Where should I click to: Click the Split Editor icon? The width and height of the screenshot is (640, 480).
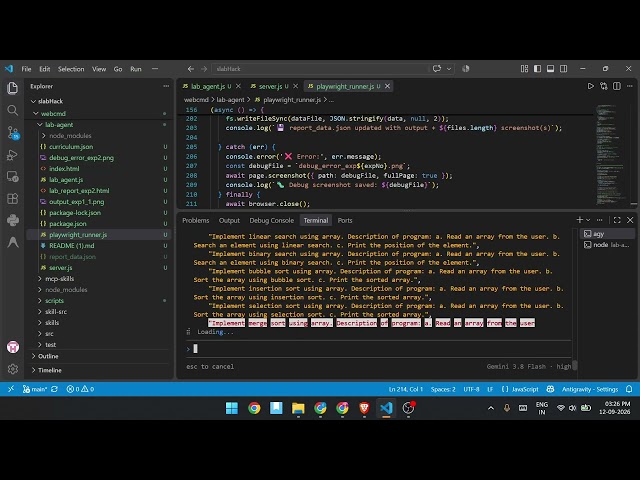point(617,86)
